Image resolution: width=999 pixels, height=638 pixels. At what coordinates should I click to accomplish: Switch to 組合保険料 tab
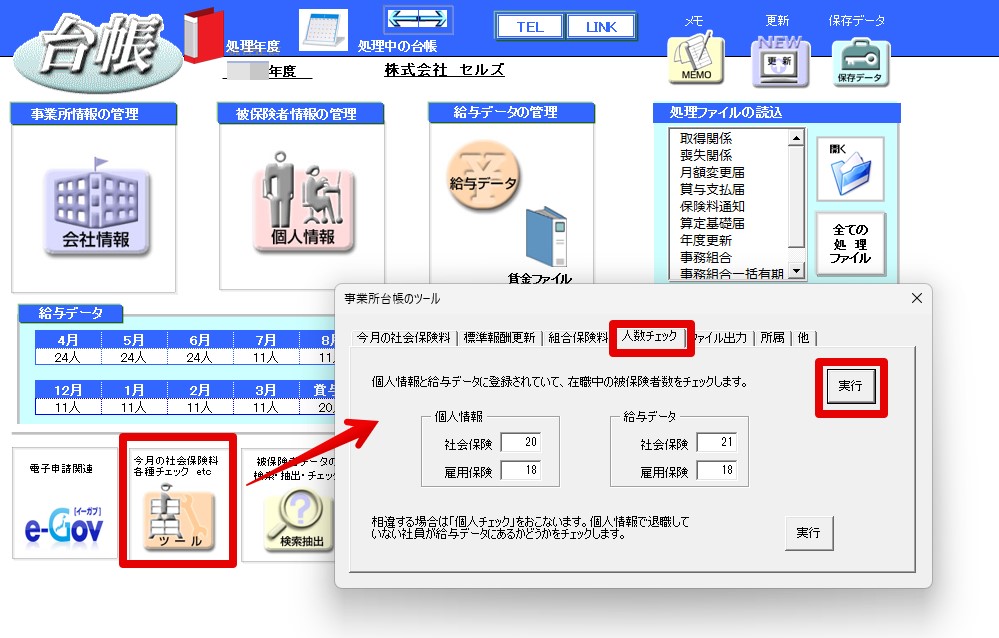pos(577,338)
